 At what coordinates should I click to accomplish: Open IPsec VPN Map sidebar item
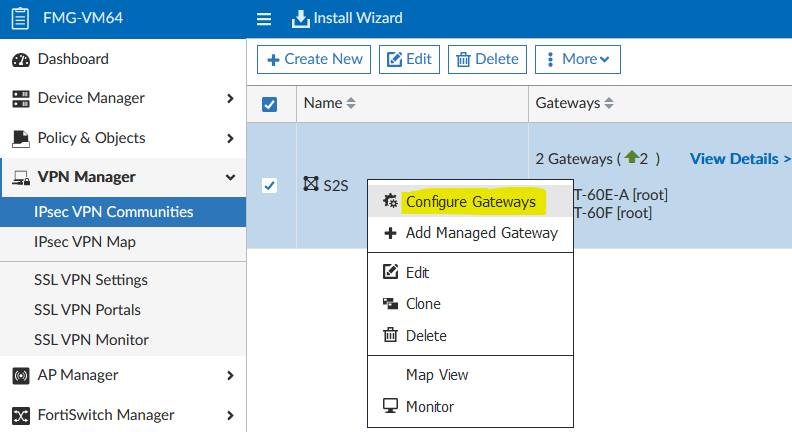[x=85, y=242]
